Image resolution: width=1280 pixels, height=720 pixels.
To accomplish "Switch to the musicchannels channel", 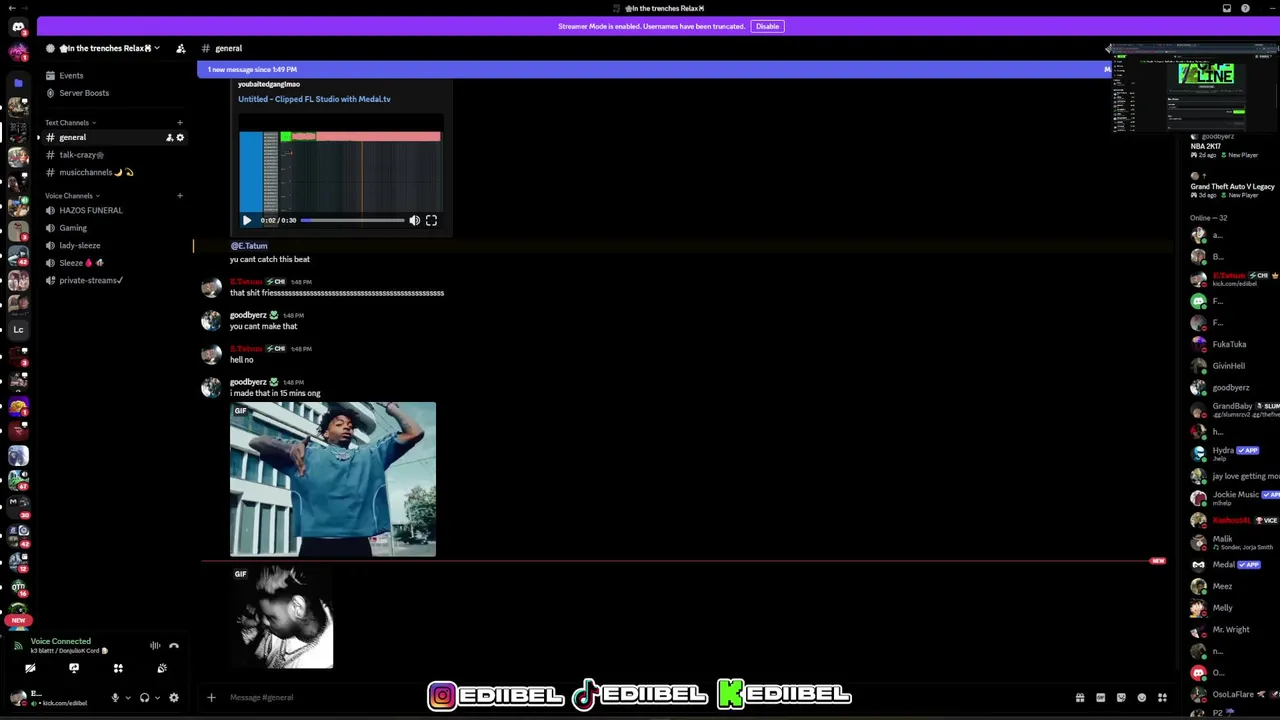I will pos(96,172).
